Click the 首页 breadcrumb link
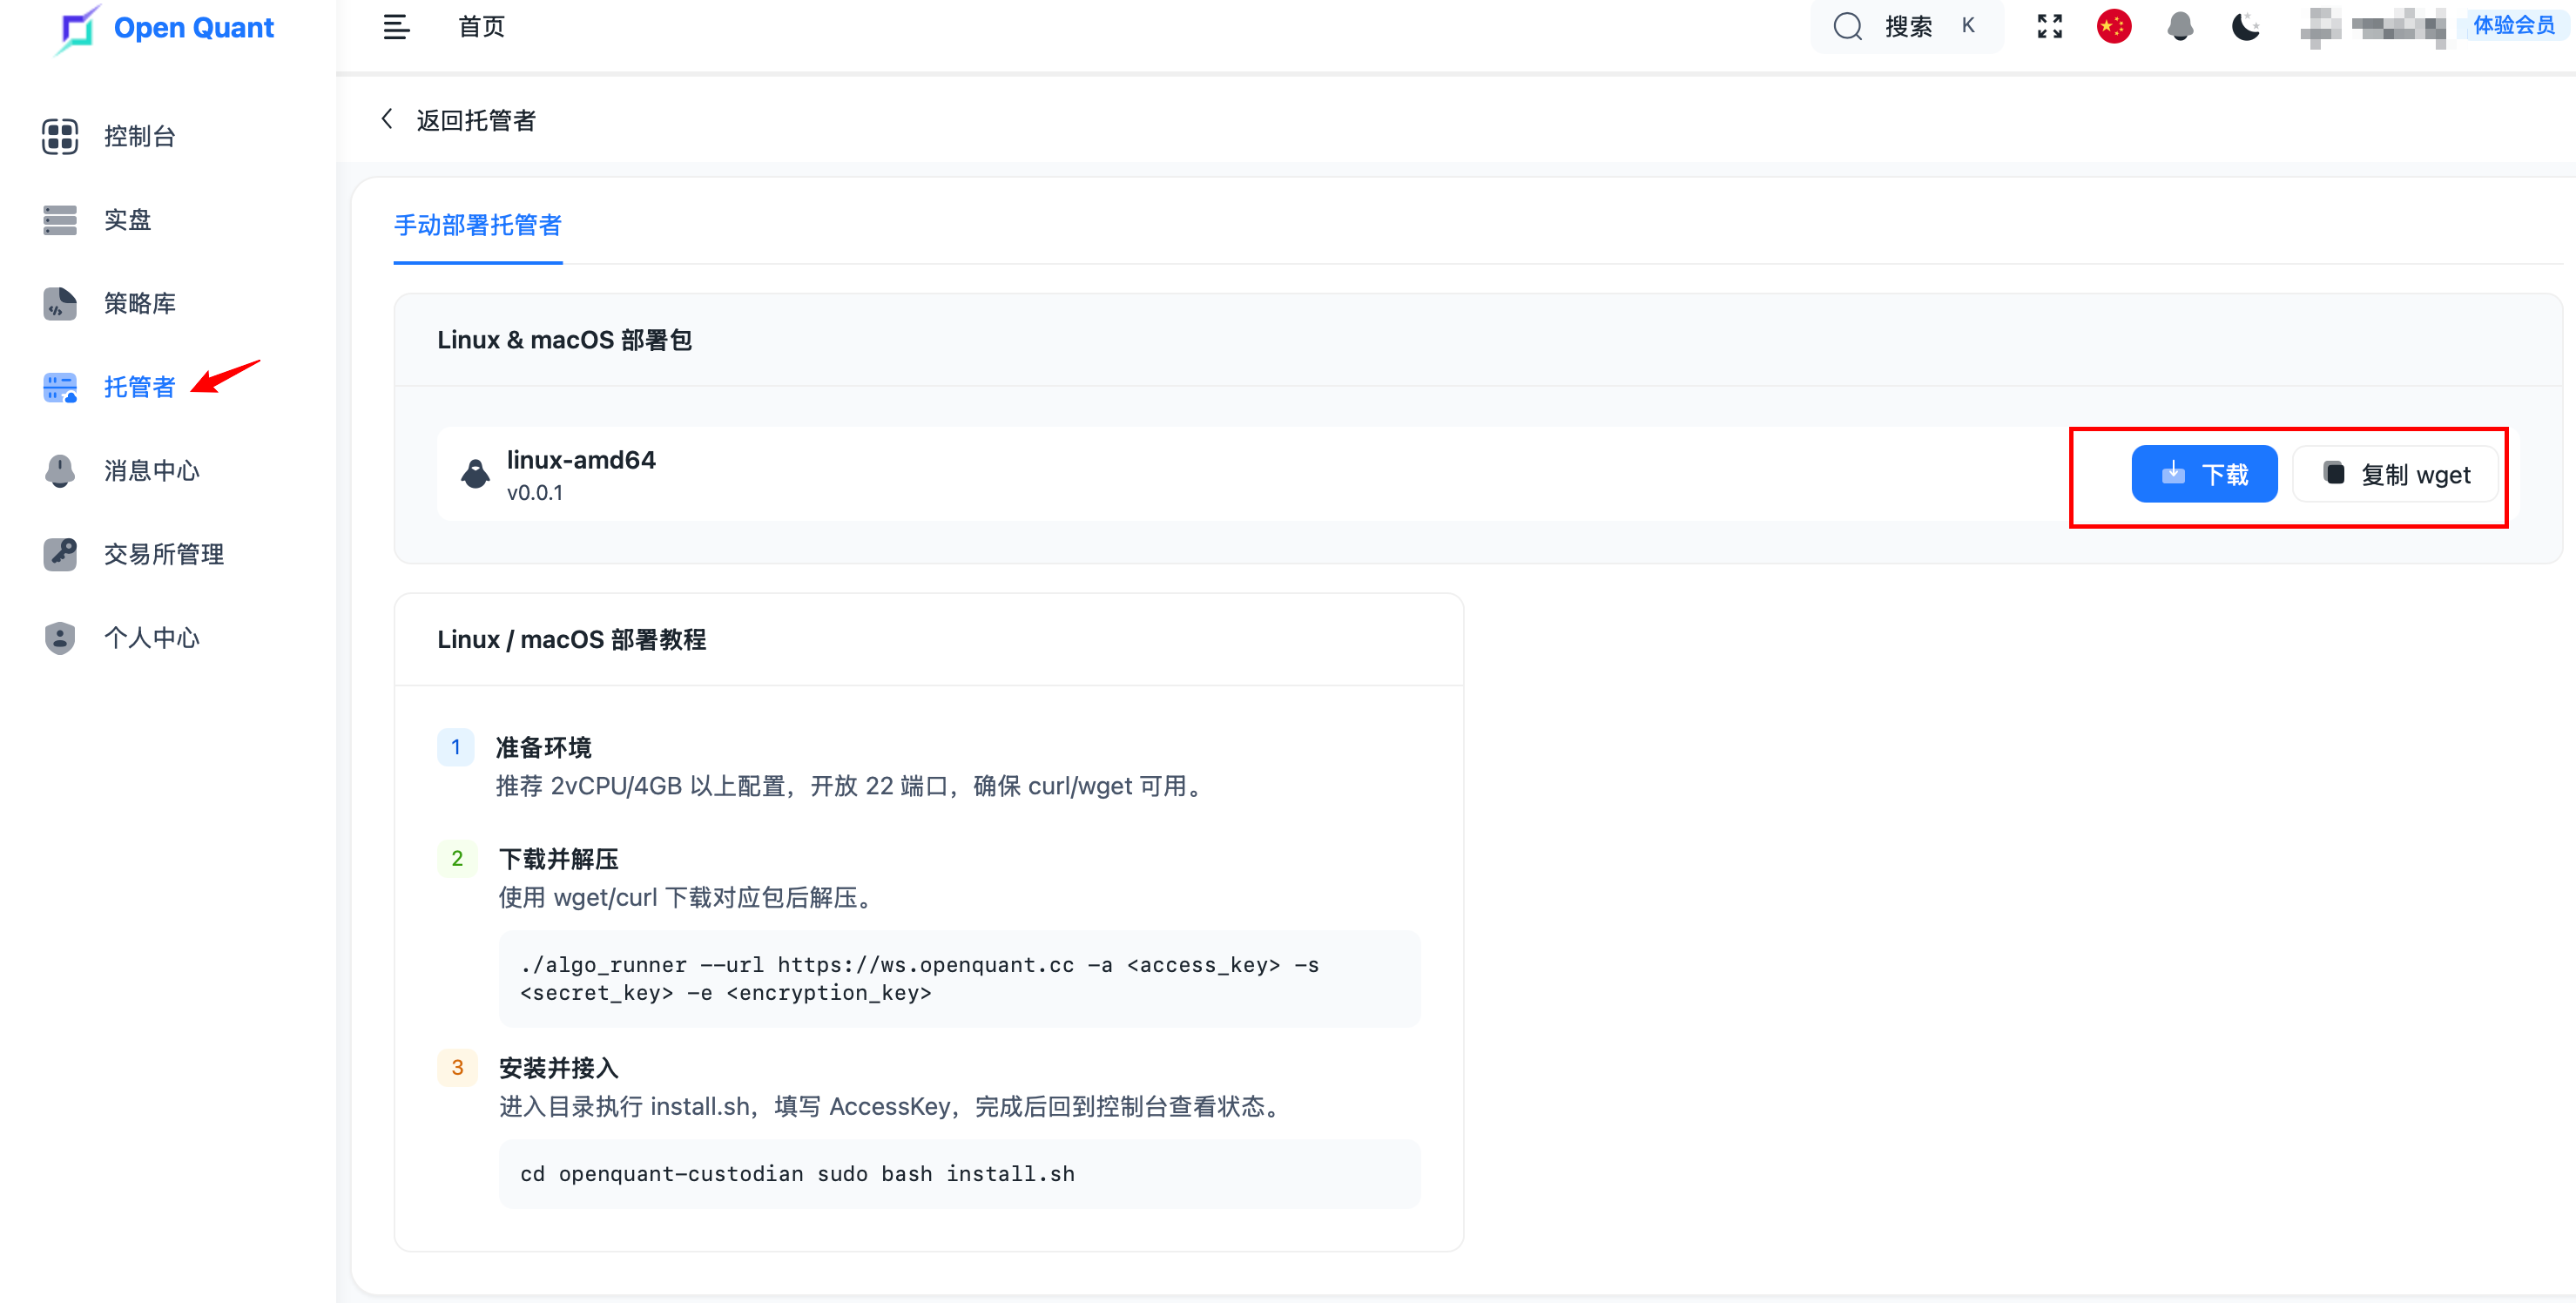Image resolution: width=2576 pixels, height=1303 pixels. (481, 27)
